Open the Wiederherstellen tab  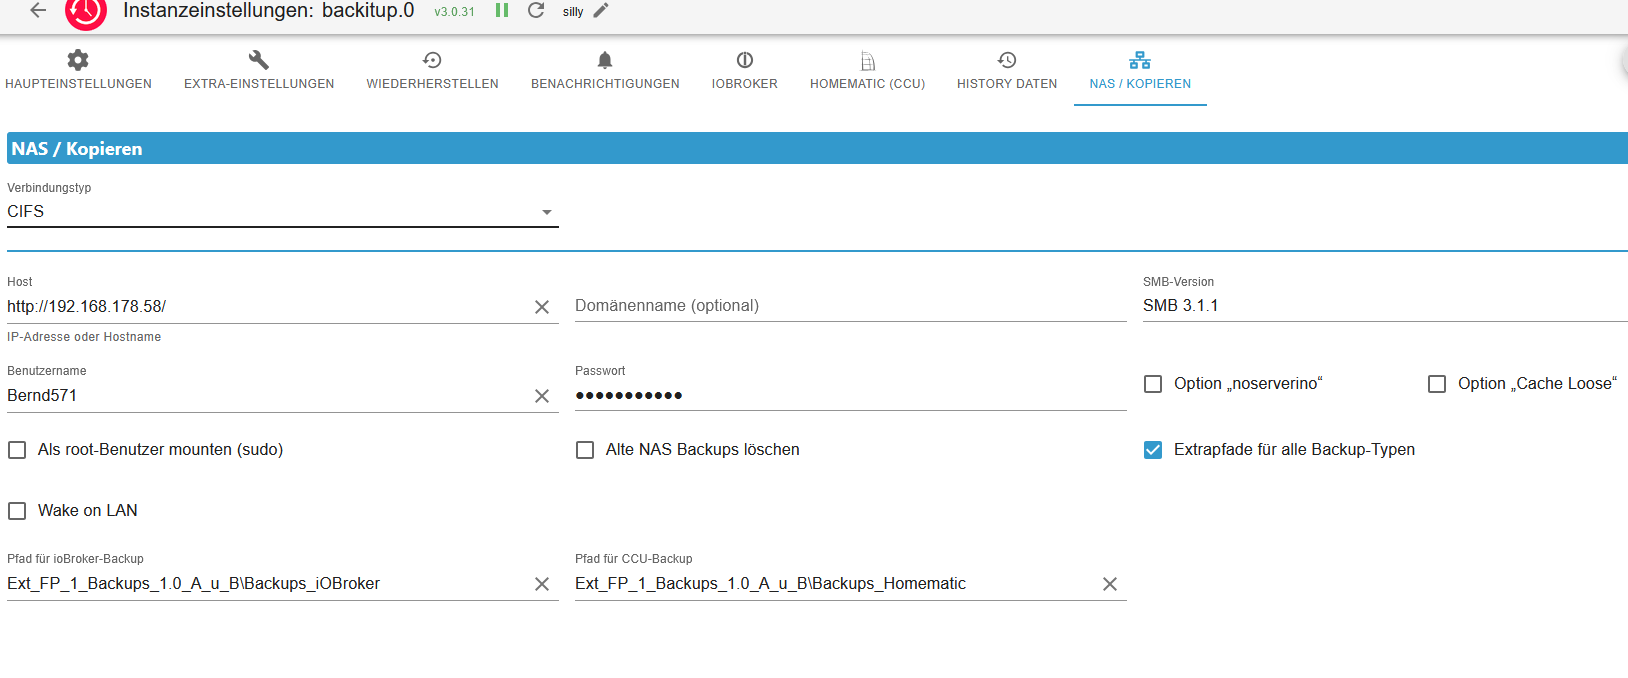pos(432,71)
